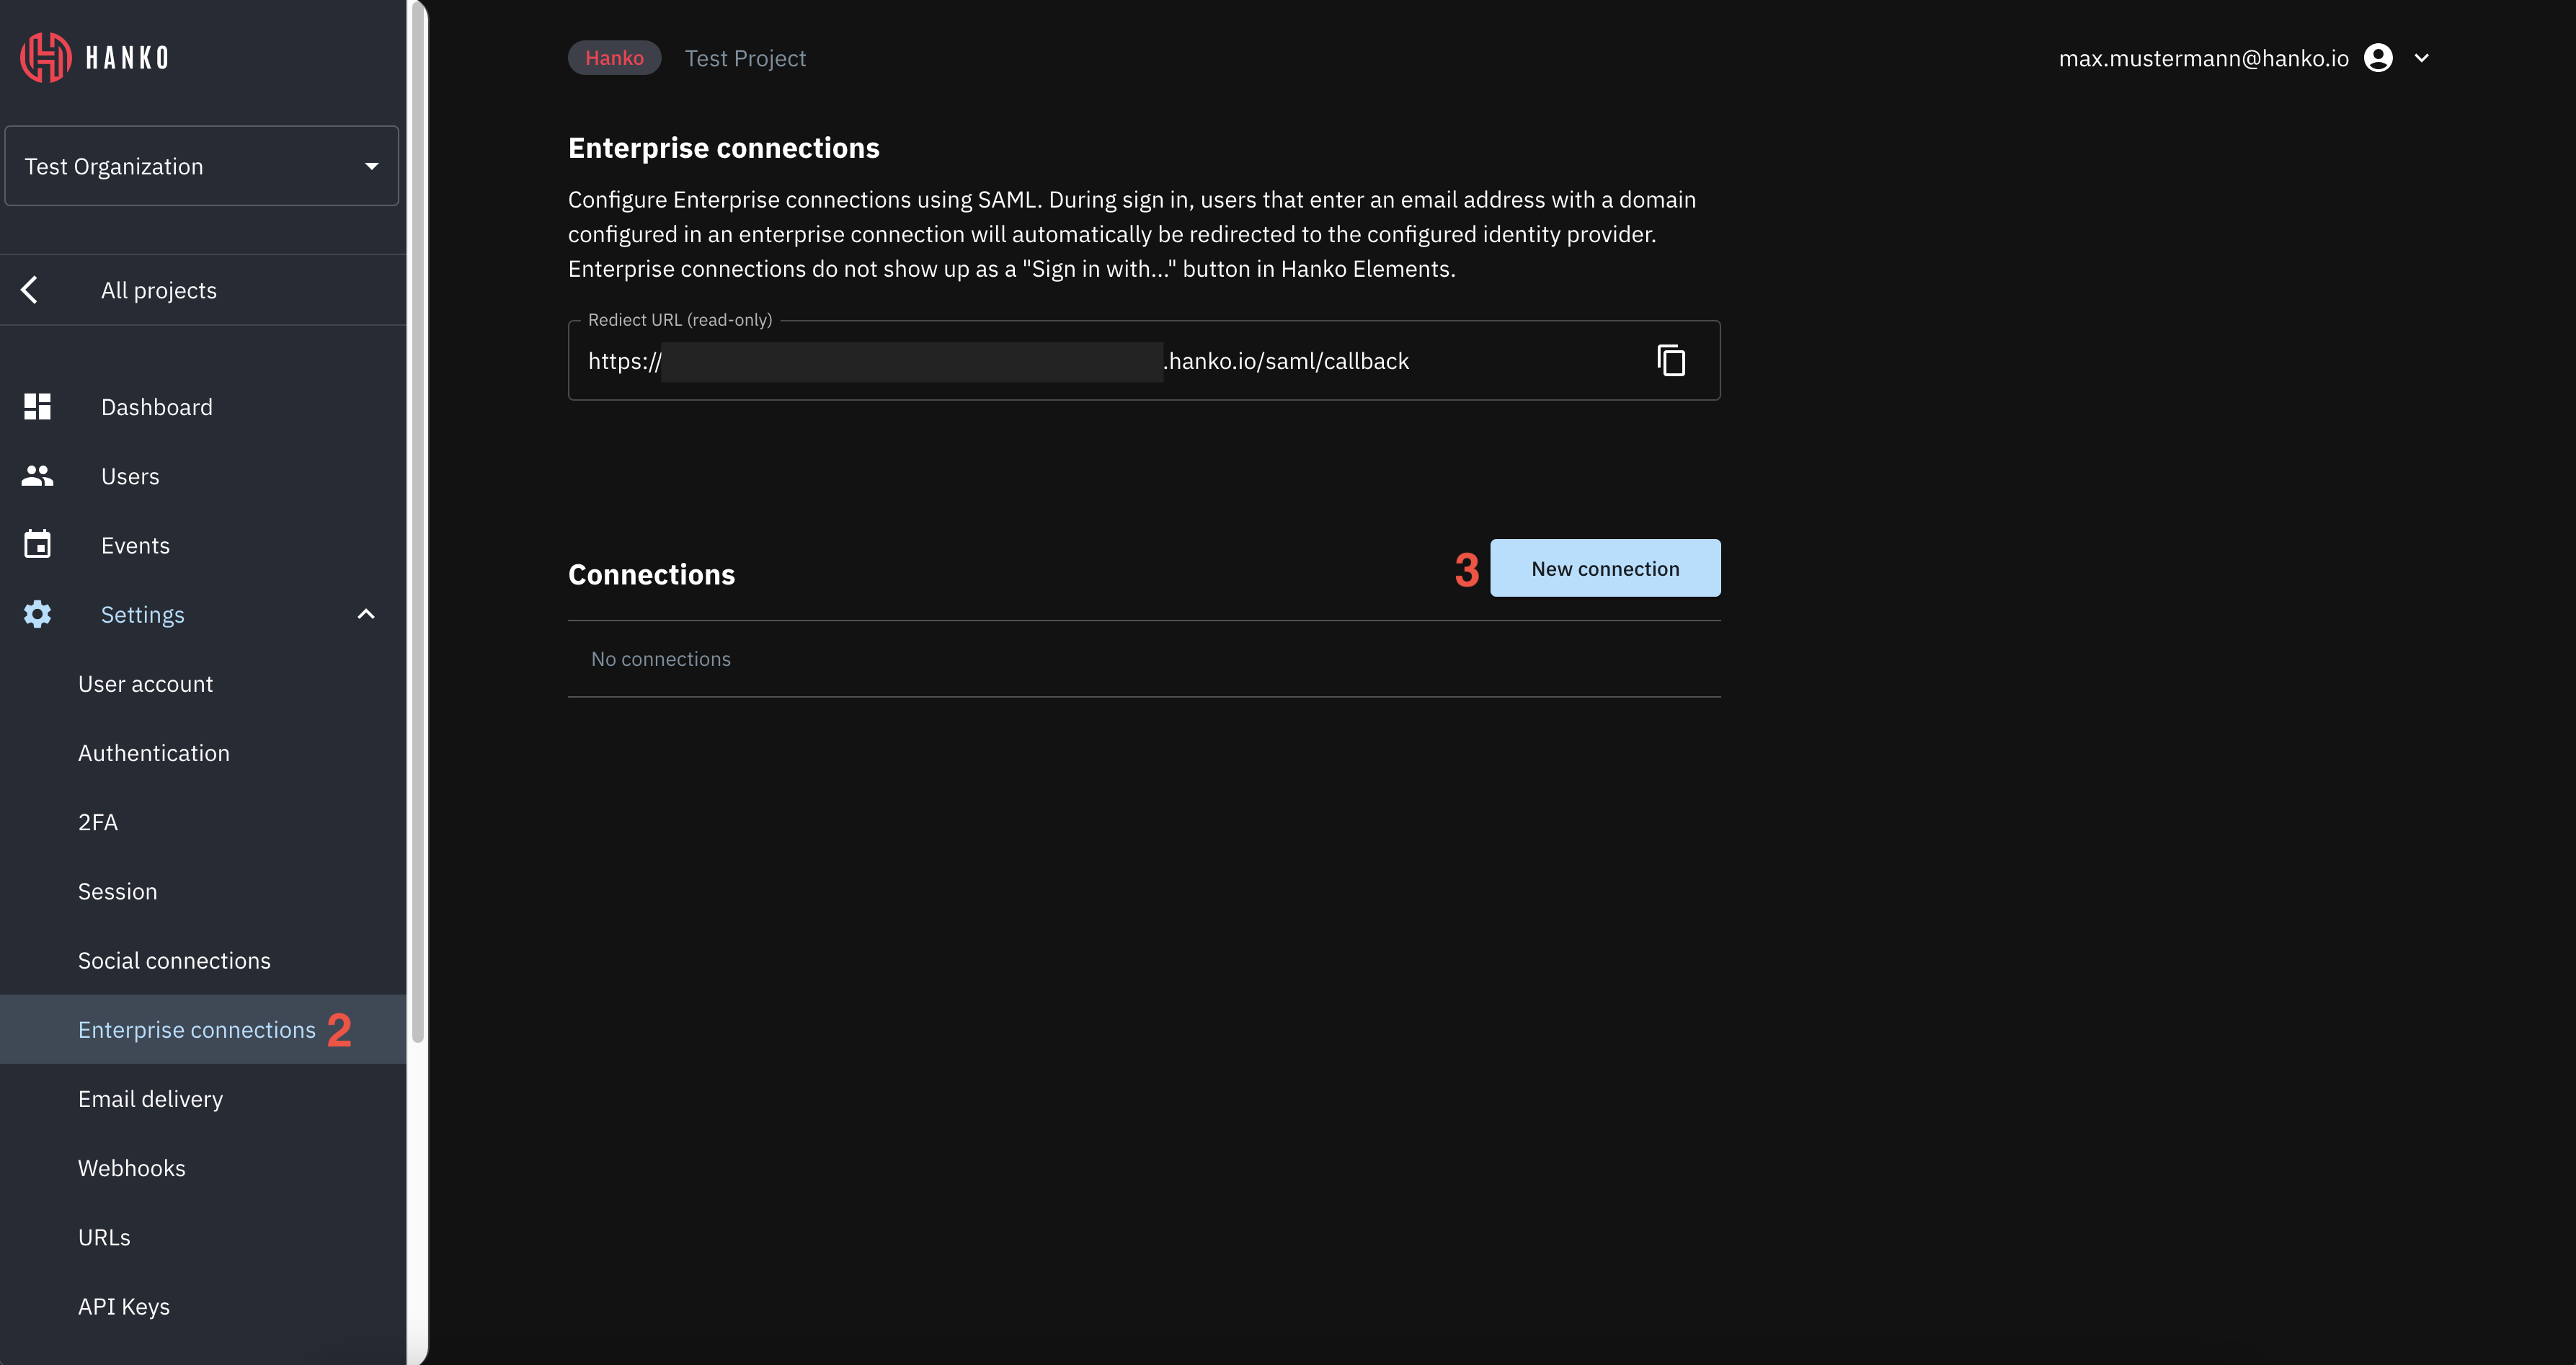The height and width of the screenshot is (1365, 2576).
Task: Copy the redirect URL with copy icon
Action: (1671, 361)
